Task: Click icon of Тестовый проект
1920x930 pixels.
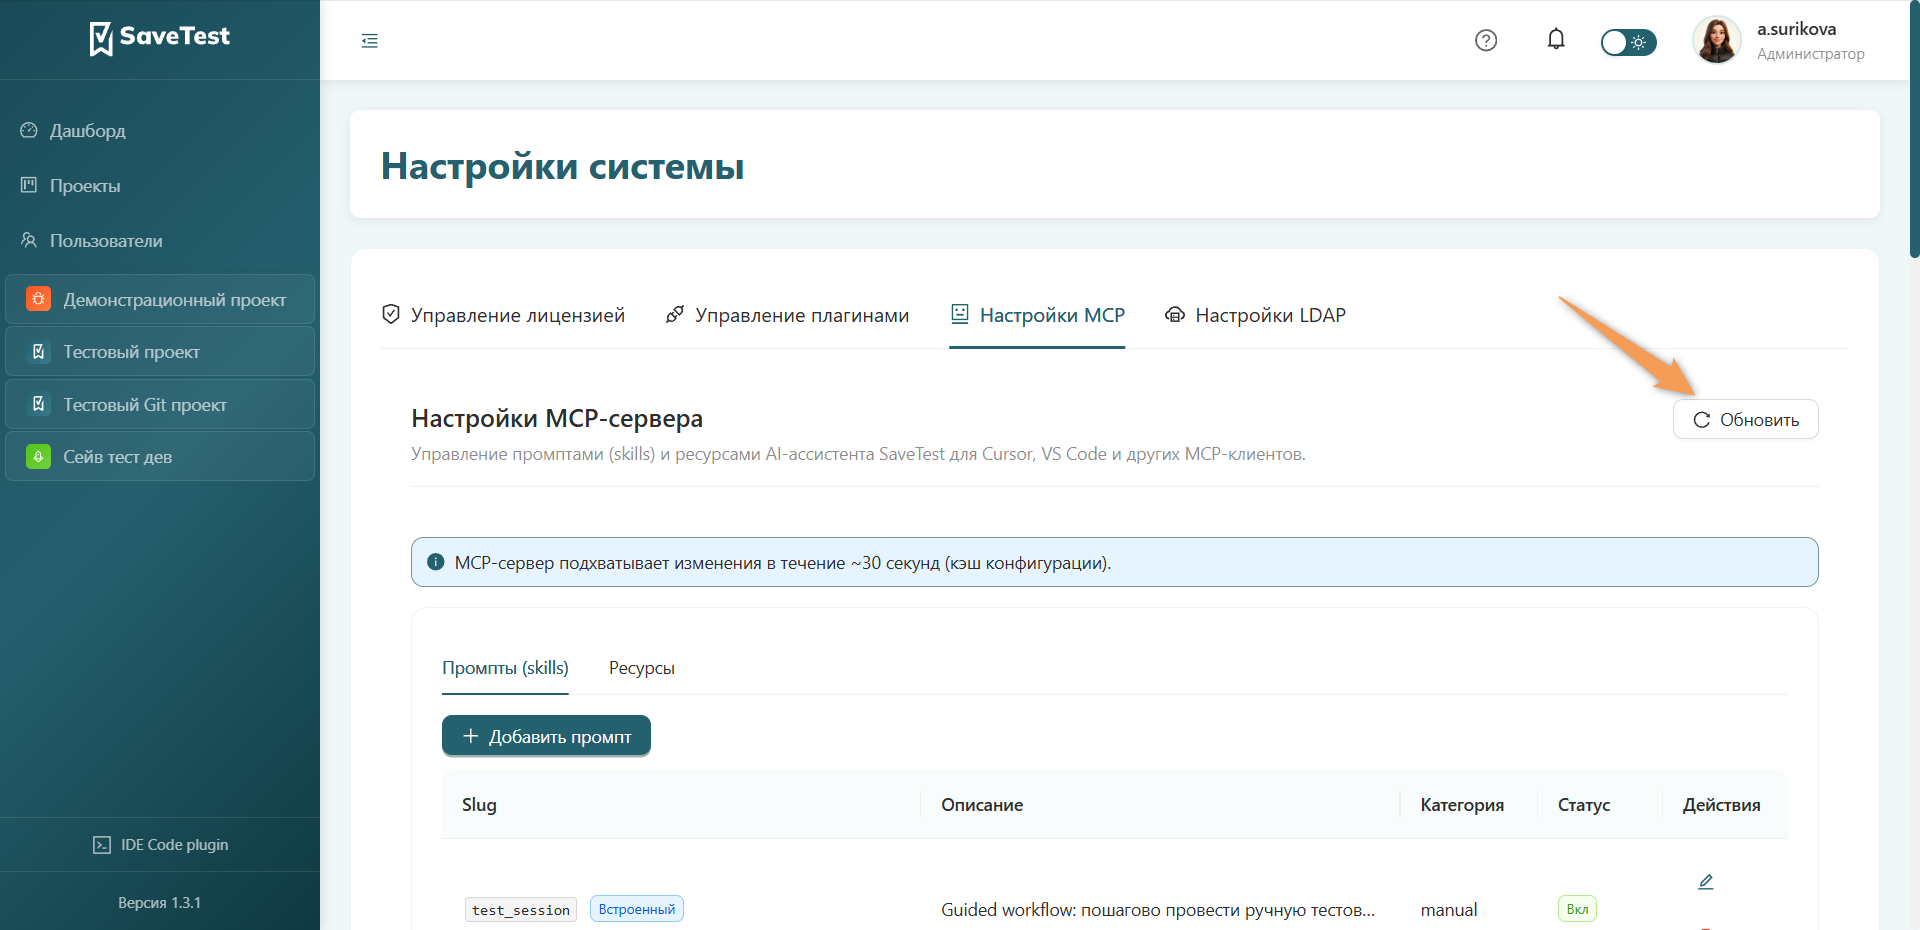Action: coord(38,351)
